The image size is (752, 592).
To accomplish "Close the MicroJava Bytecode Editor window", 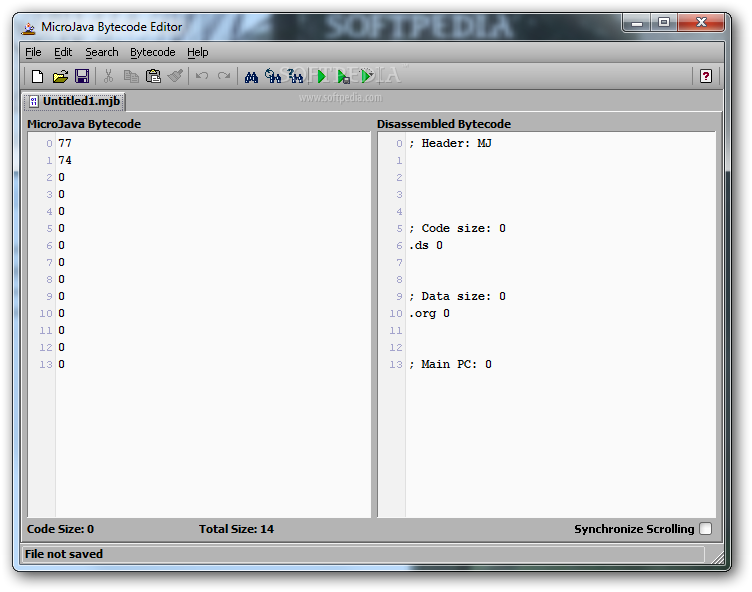I will [701, 23].
